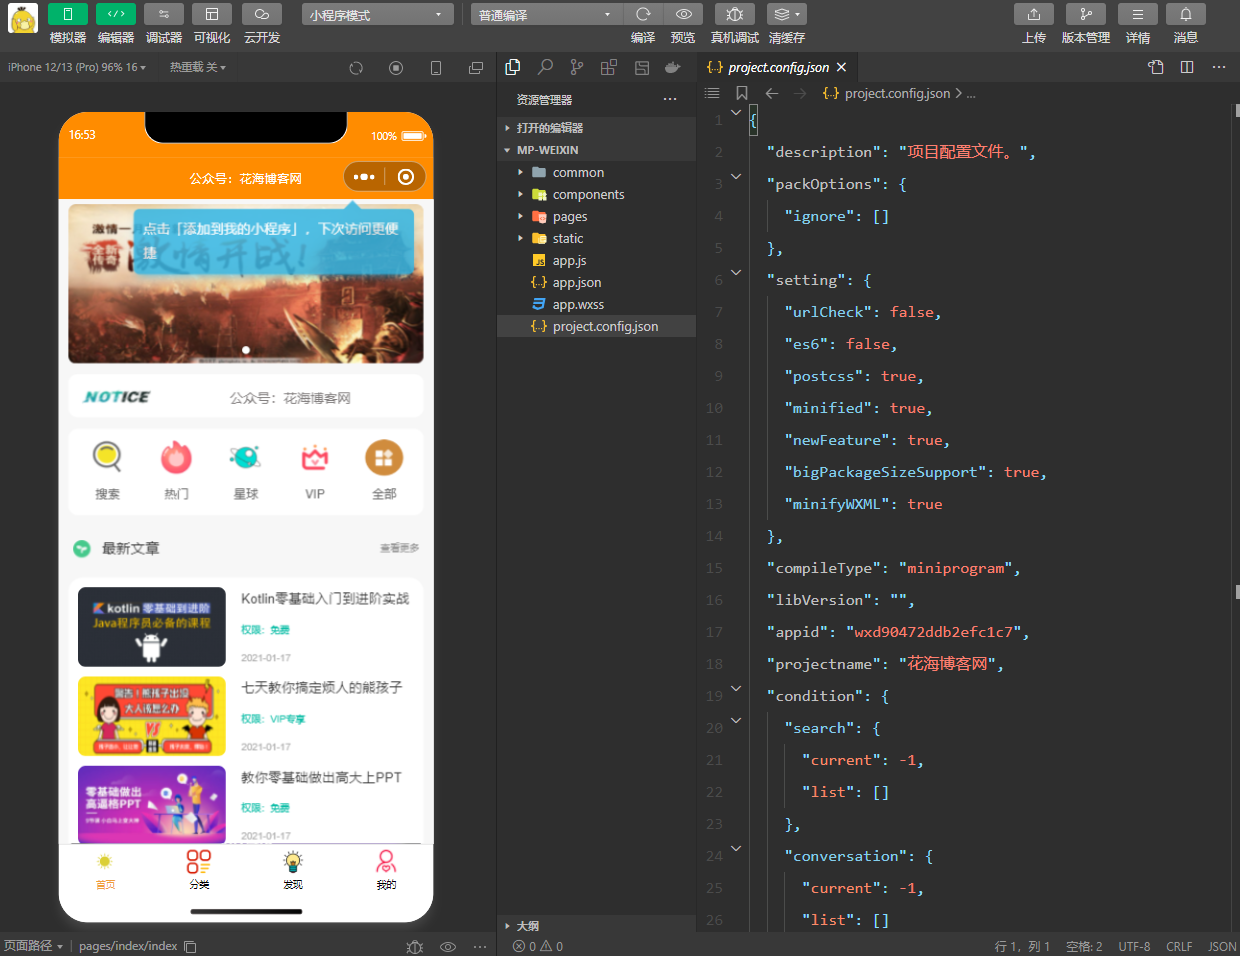Open the Kotlin course article thumbnail
The width and height of the screenshot is (1240, 956).
coord(152,627)
